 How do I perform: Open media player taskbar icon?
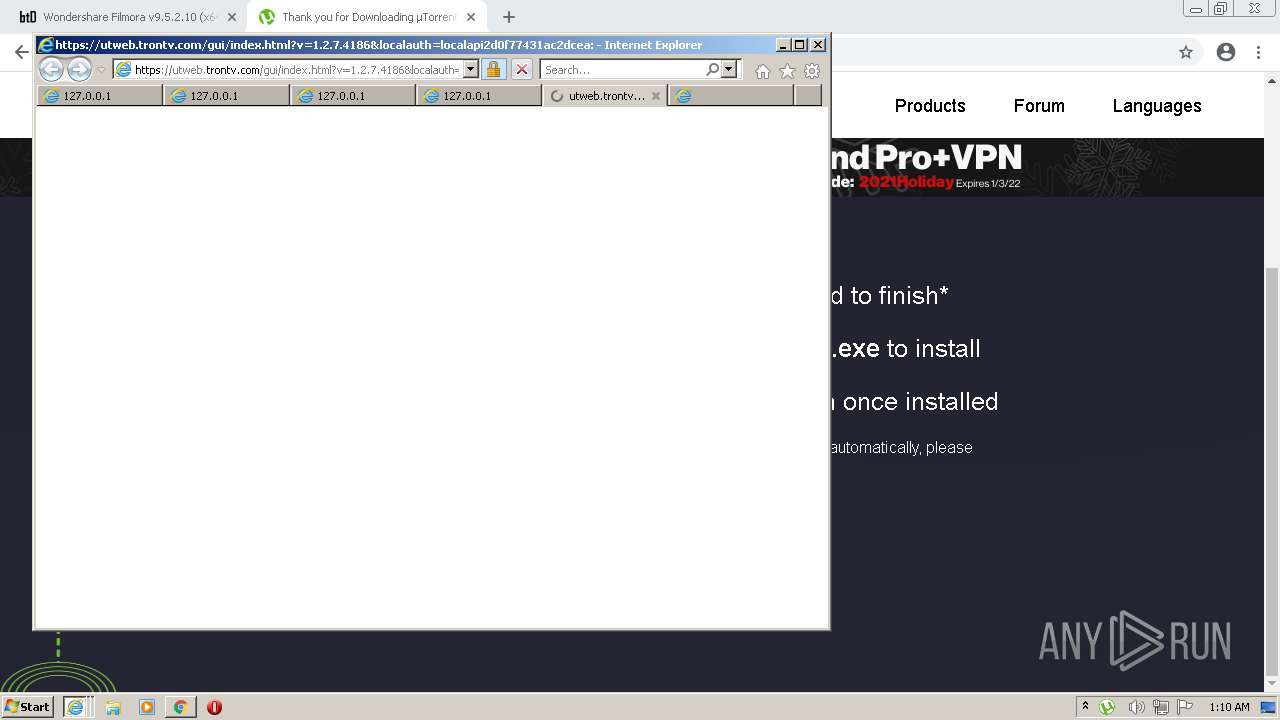147,707
